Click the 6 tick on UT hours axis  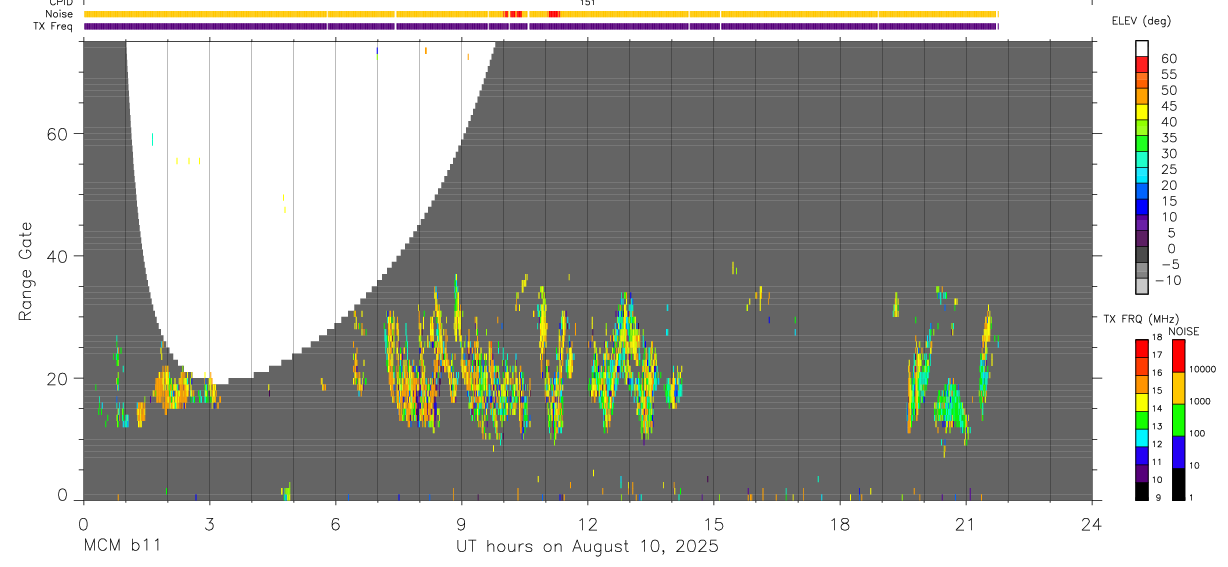pyautogui.click(x=335, y=523)
